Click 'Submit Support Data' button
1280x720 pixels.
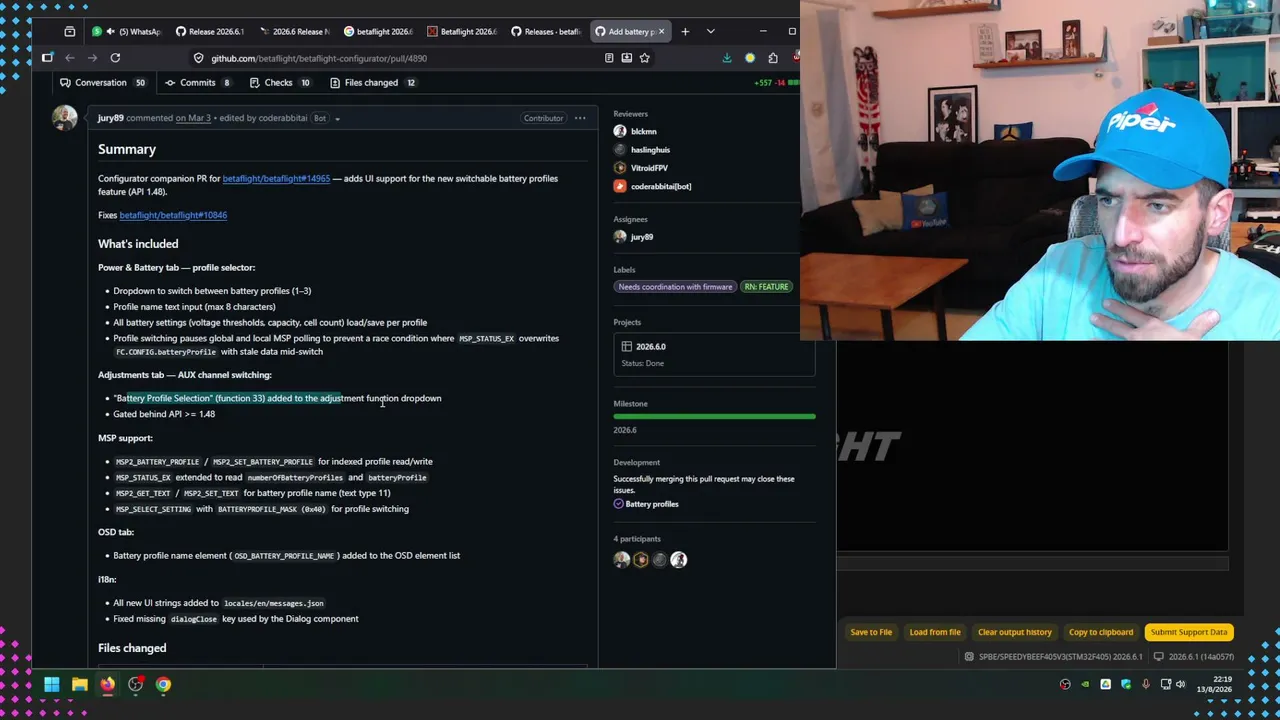[x=1189, y=632]
